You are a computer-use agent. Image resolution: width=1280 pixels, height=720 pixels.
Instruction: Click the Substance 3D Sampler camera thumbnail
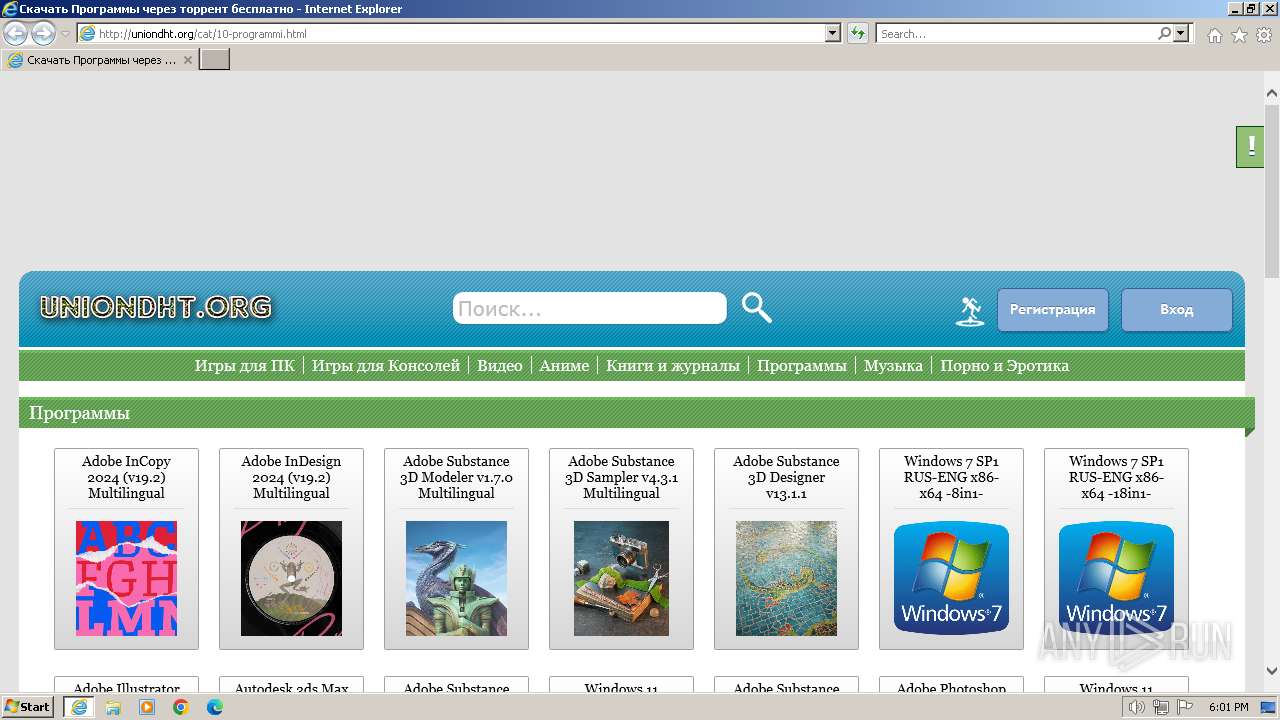[621, 578]
